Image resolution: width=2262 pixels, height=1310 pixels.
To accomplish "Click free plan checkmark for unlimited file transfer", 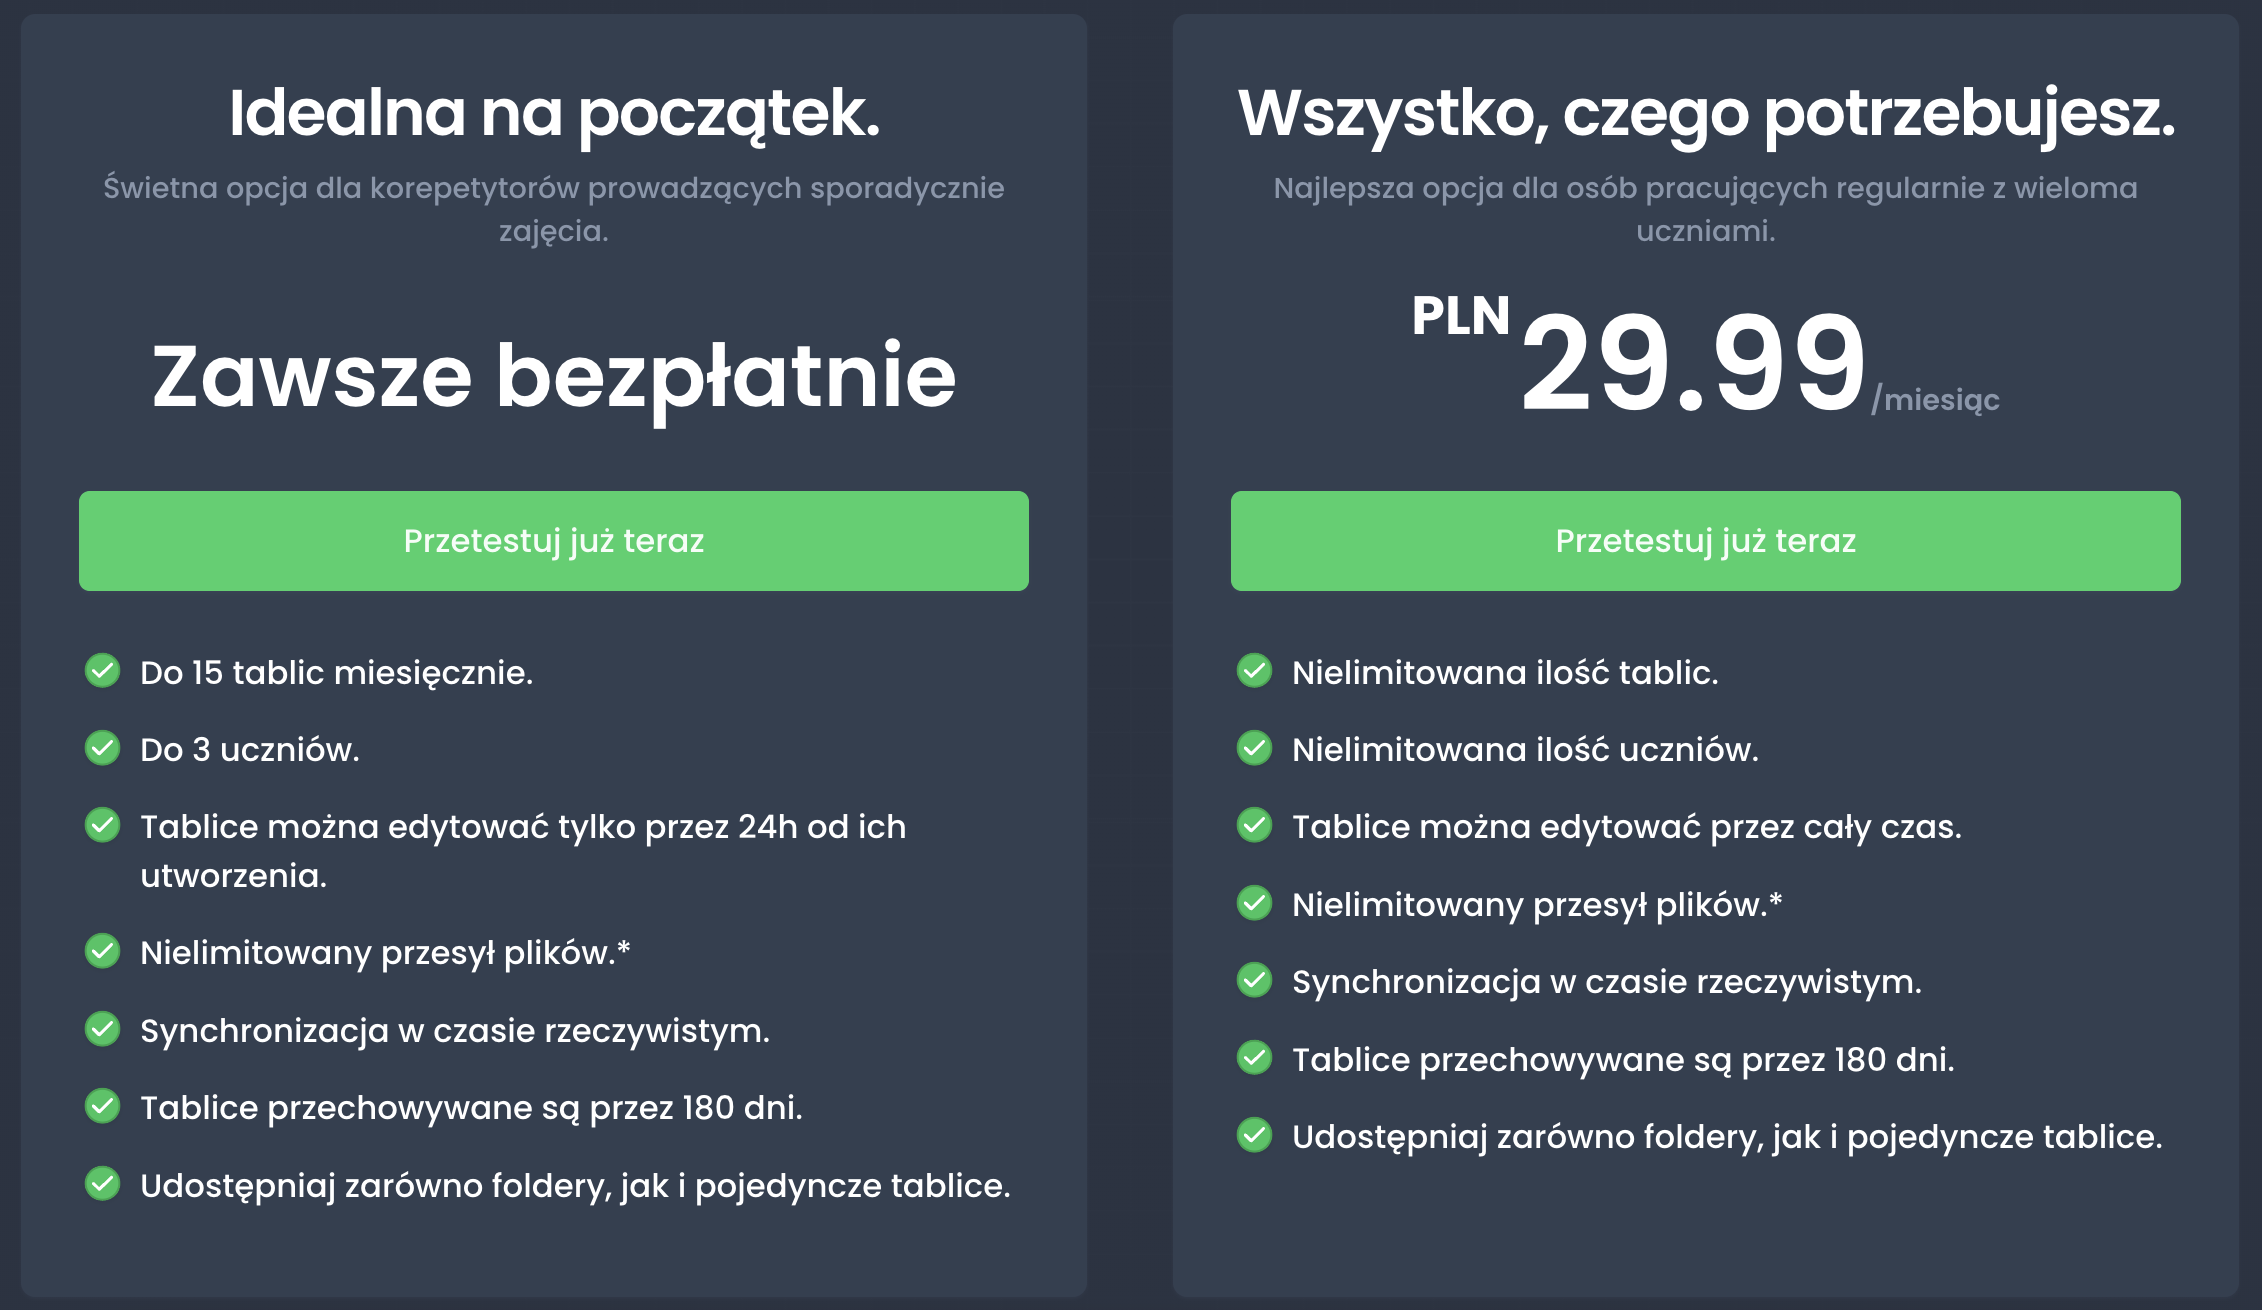I will (x=103, y=951).
